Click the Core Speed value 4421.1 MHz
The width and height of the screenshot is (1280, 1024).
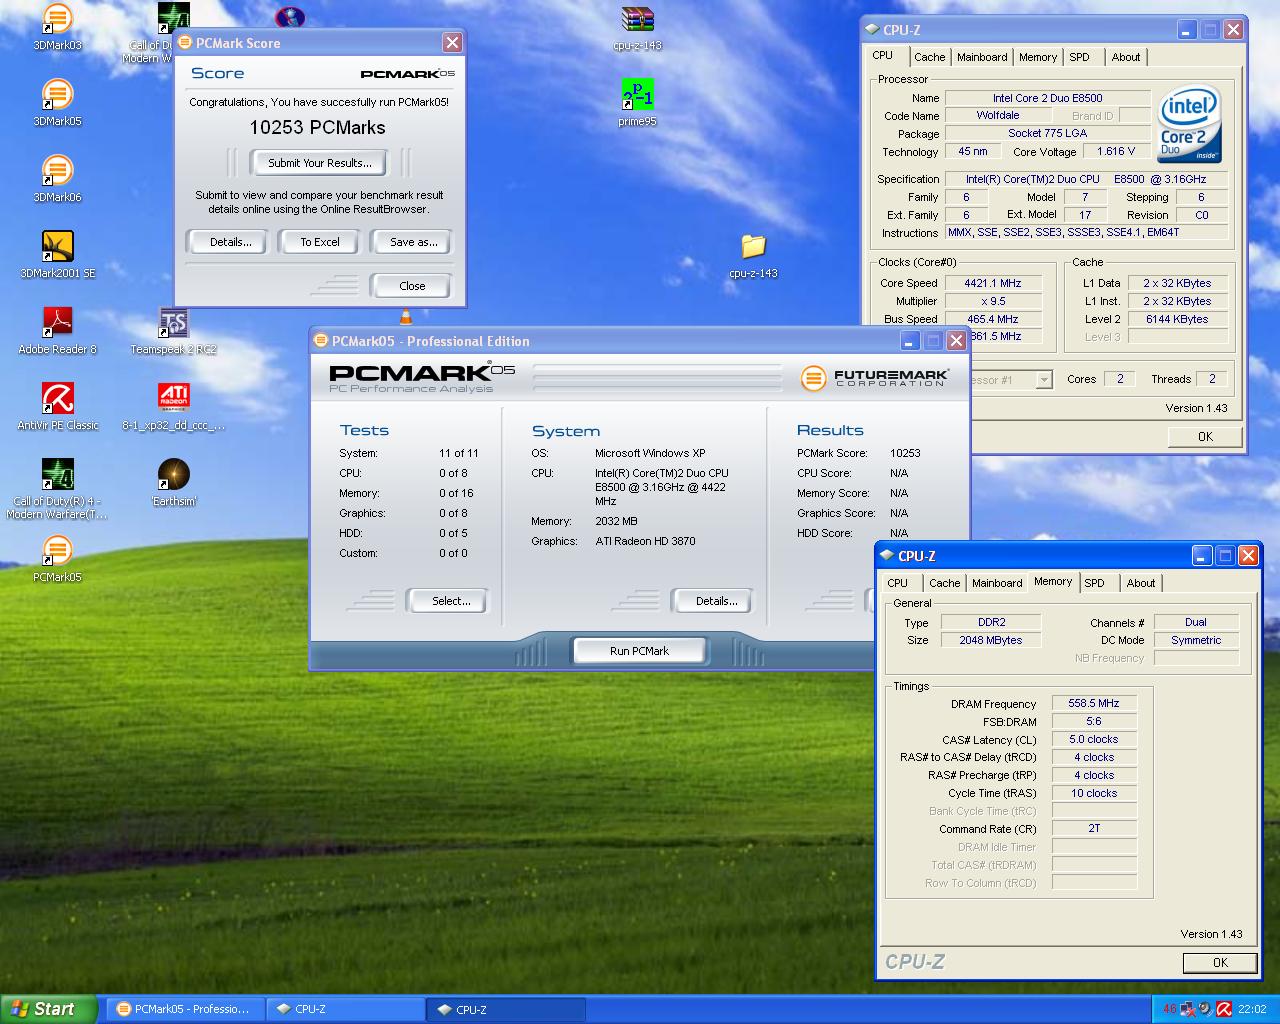point(992,283)
